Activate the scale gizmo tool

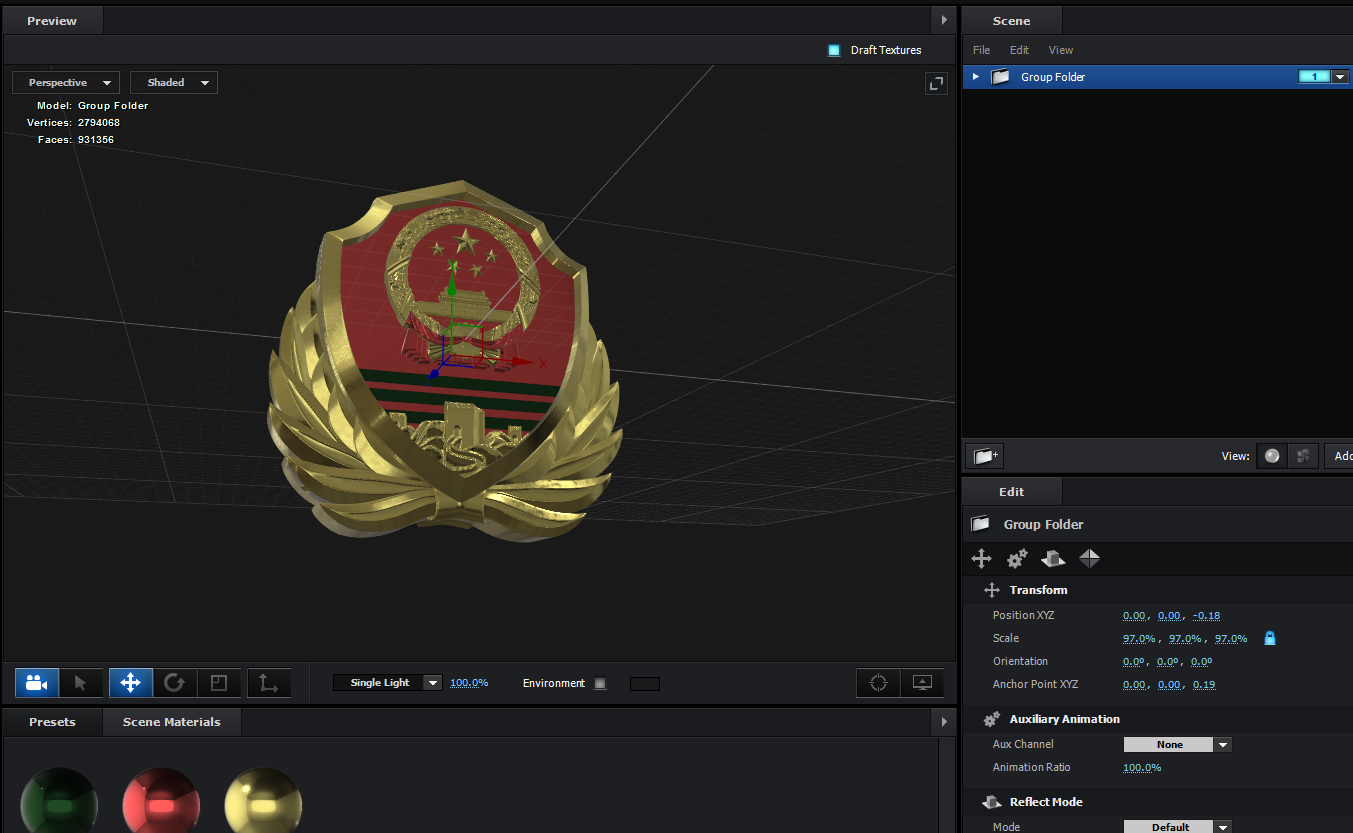pos(218,683)
